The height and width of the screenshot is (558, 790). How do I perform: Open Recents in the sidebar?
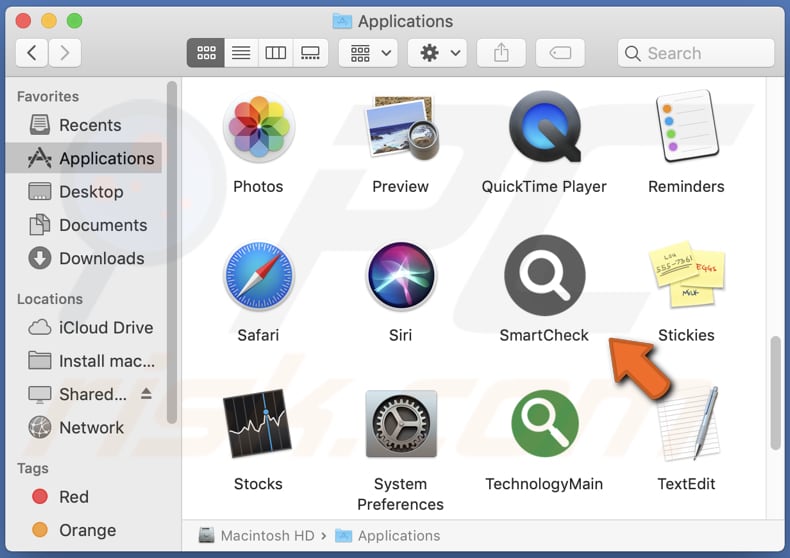[84, 125]
